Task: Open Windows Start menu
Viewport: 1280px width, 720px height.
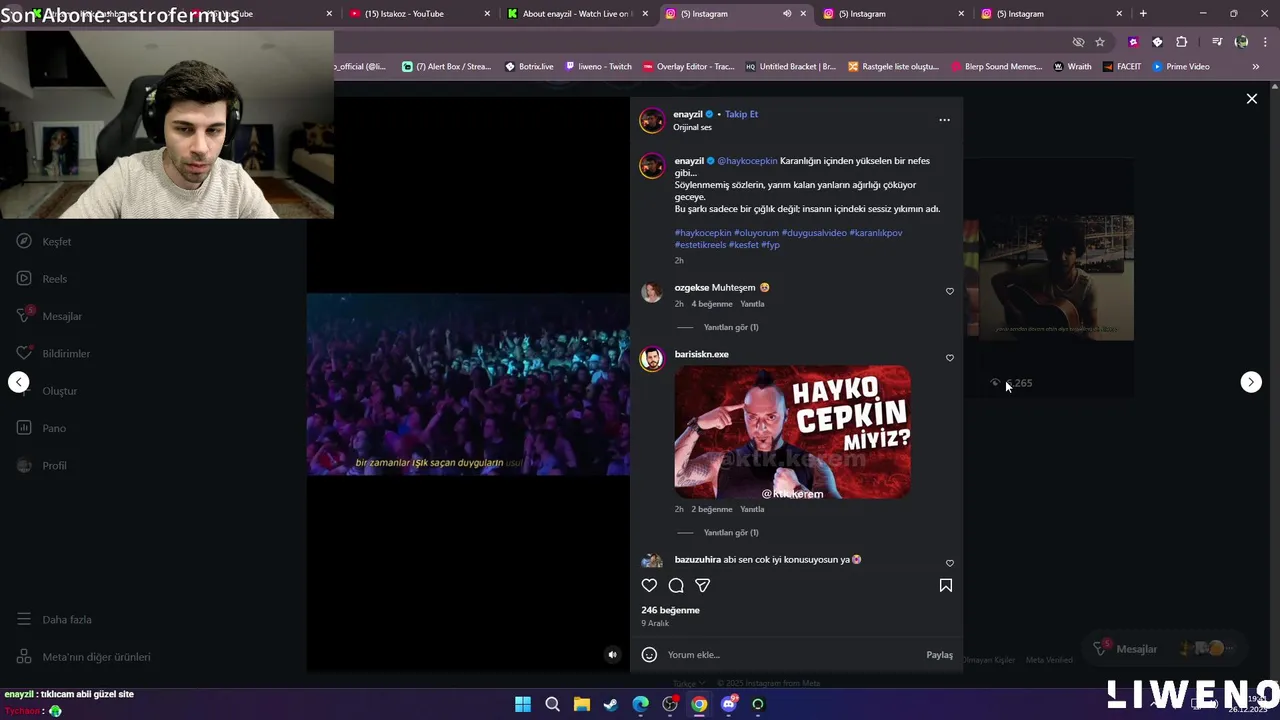Action: tap(523, 705)
